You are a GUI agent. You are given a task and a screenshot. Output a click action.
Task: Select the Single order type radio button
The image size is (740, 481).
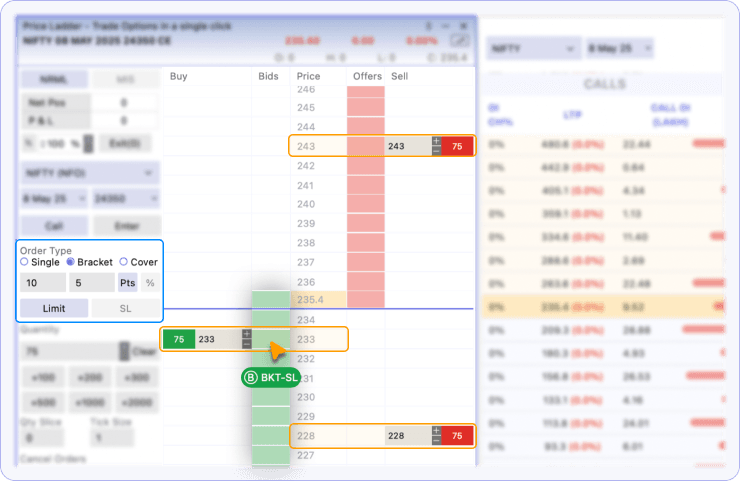[x=25, y=262]
